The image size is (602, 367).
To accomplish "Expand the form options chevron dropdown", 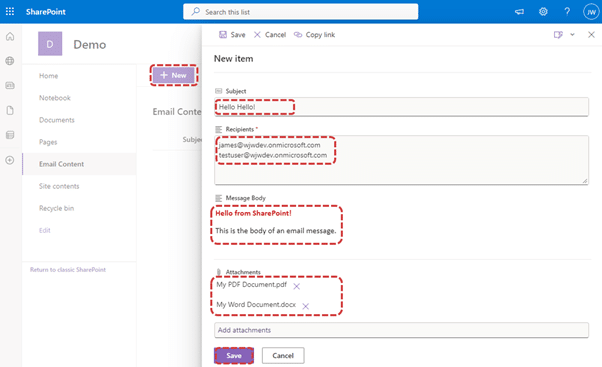I will tap(572, 35).
